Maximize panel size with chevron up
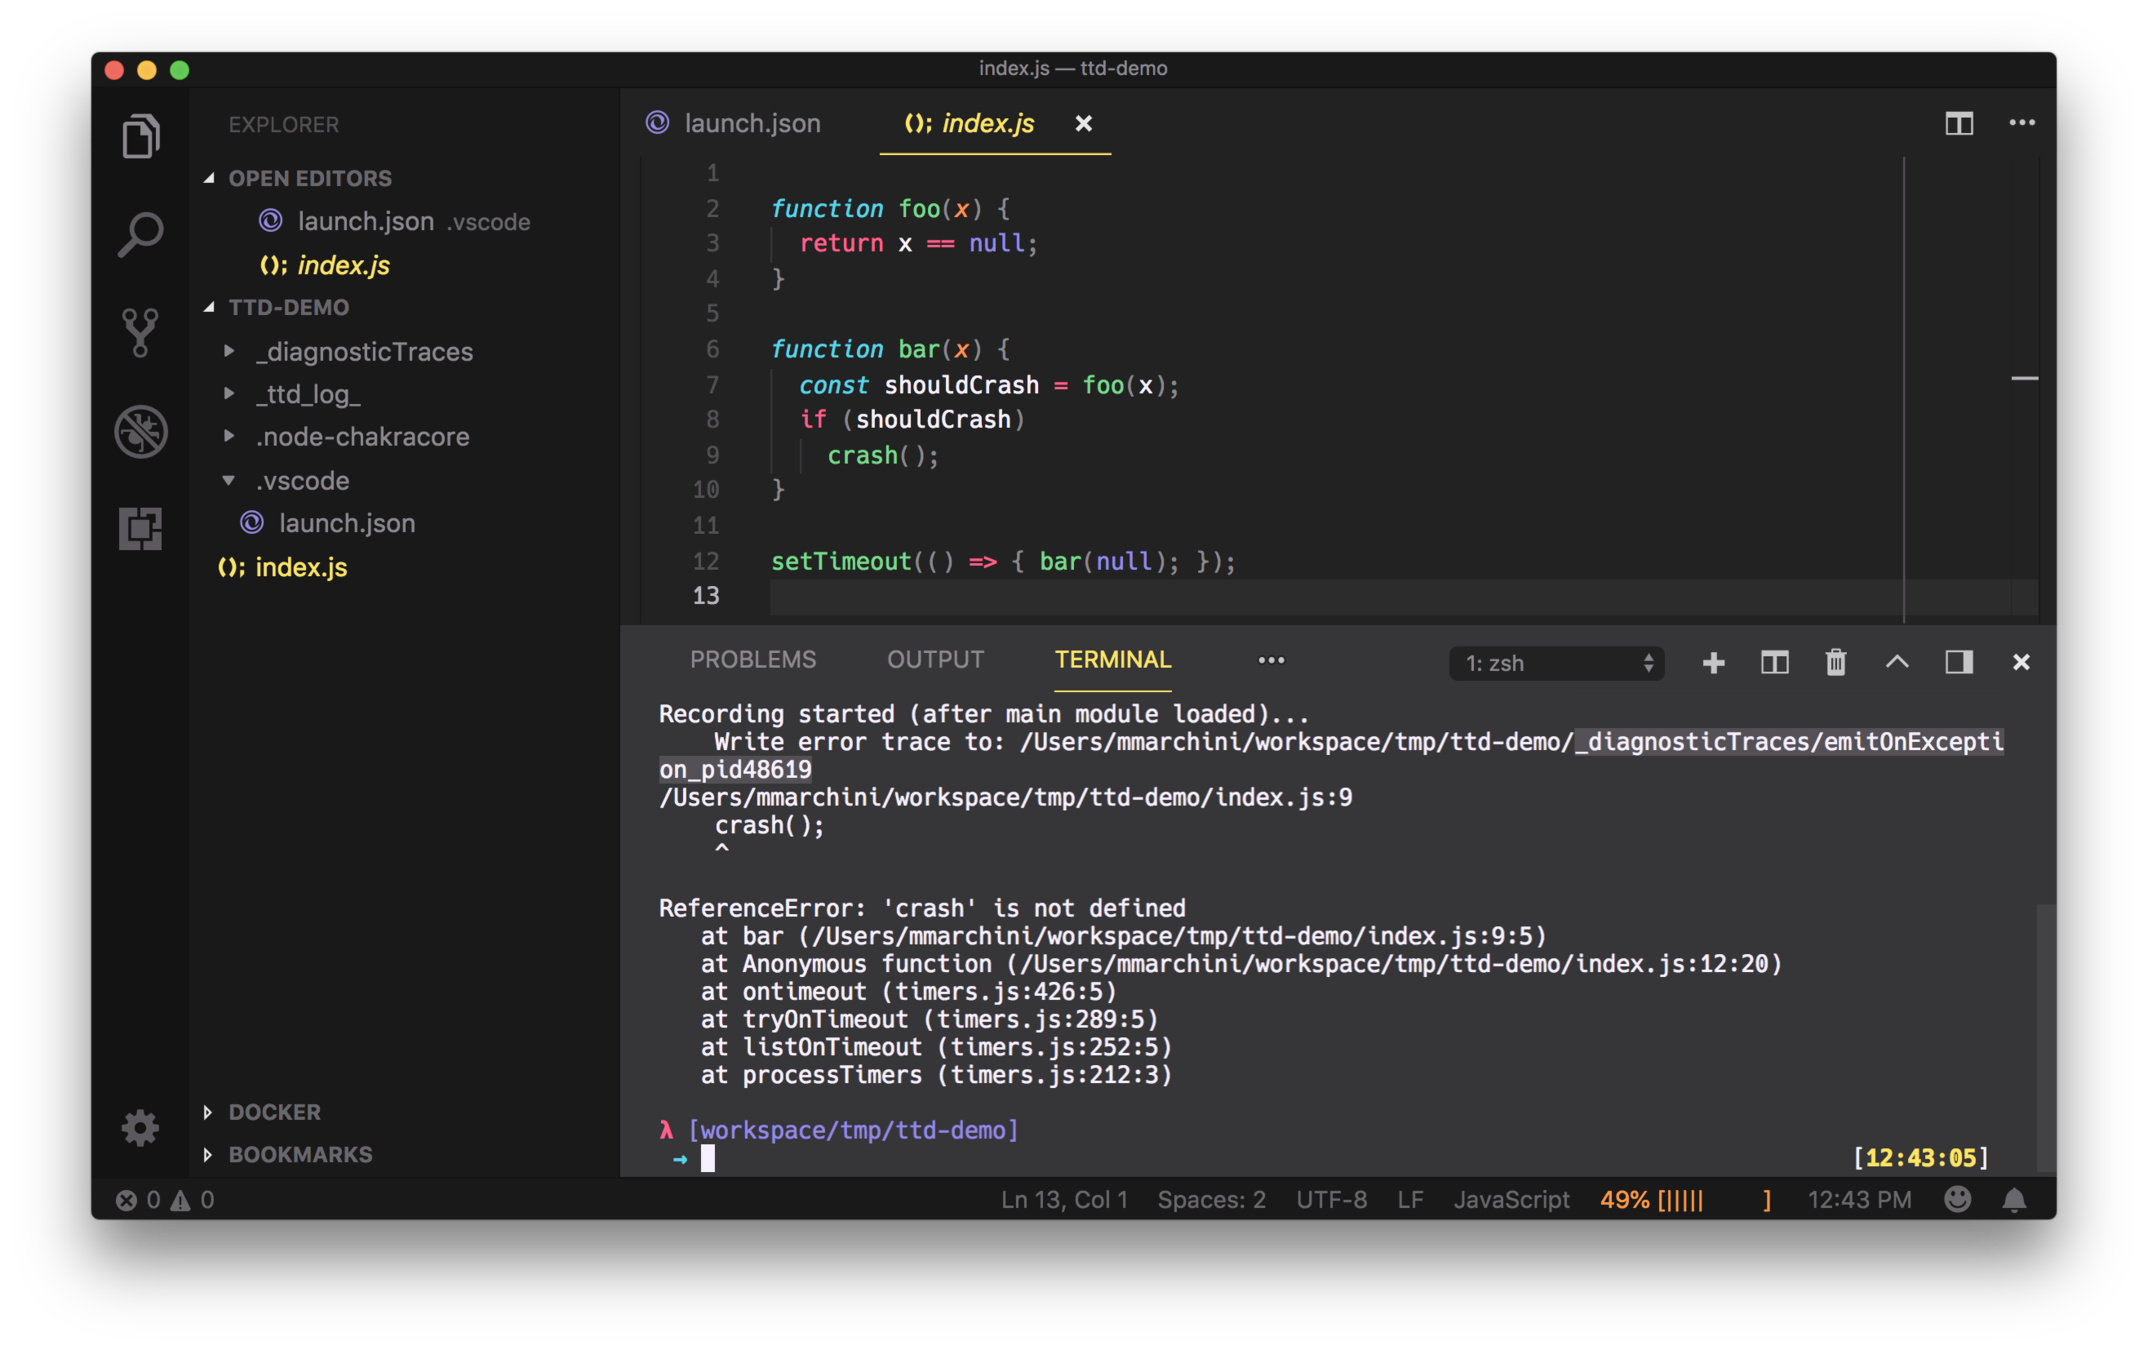This screenshot has height=1350, width=2148. coord(1897,662)
